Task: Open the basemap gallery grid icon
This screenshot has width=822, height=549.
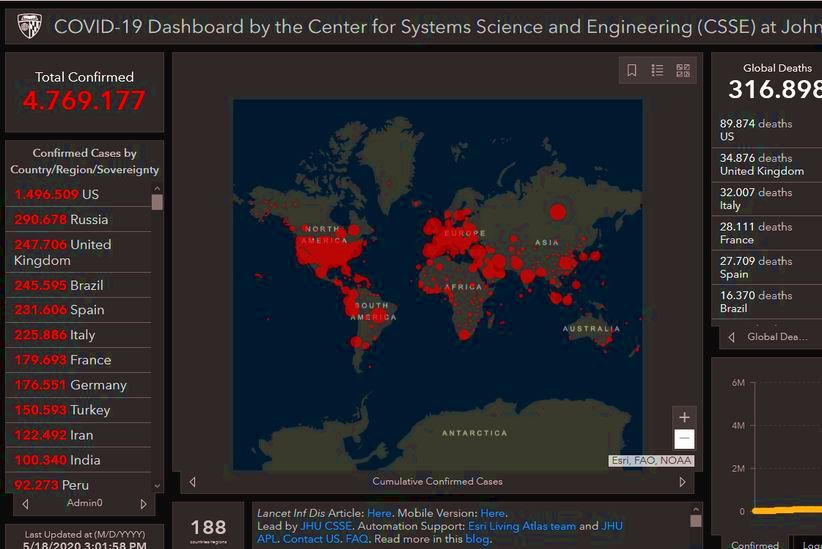Action: pos(683,70)
